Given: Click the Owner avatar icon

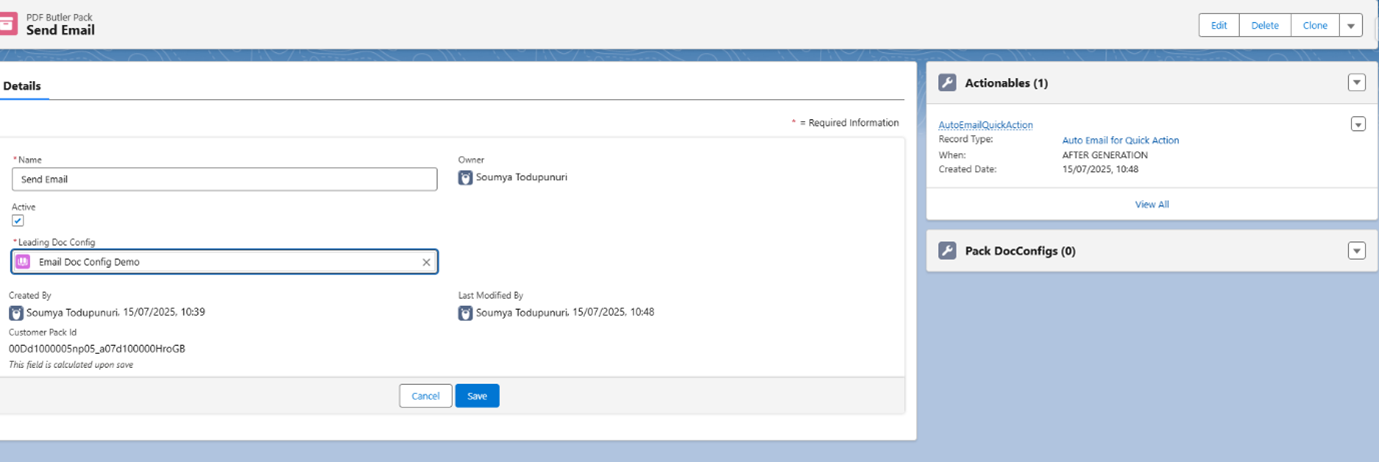Looking at the screenshot, I should [465, 178].
